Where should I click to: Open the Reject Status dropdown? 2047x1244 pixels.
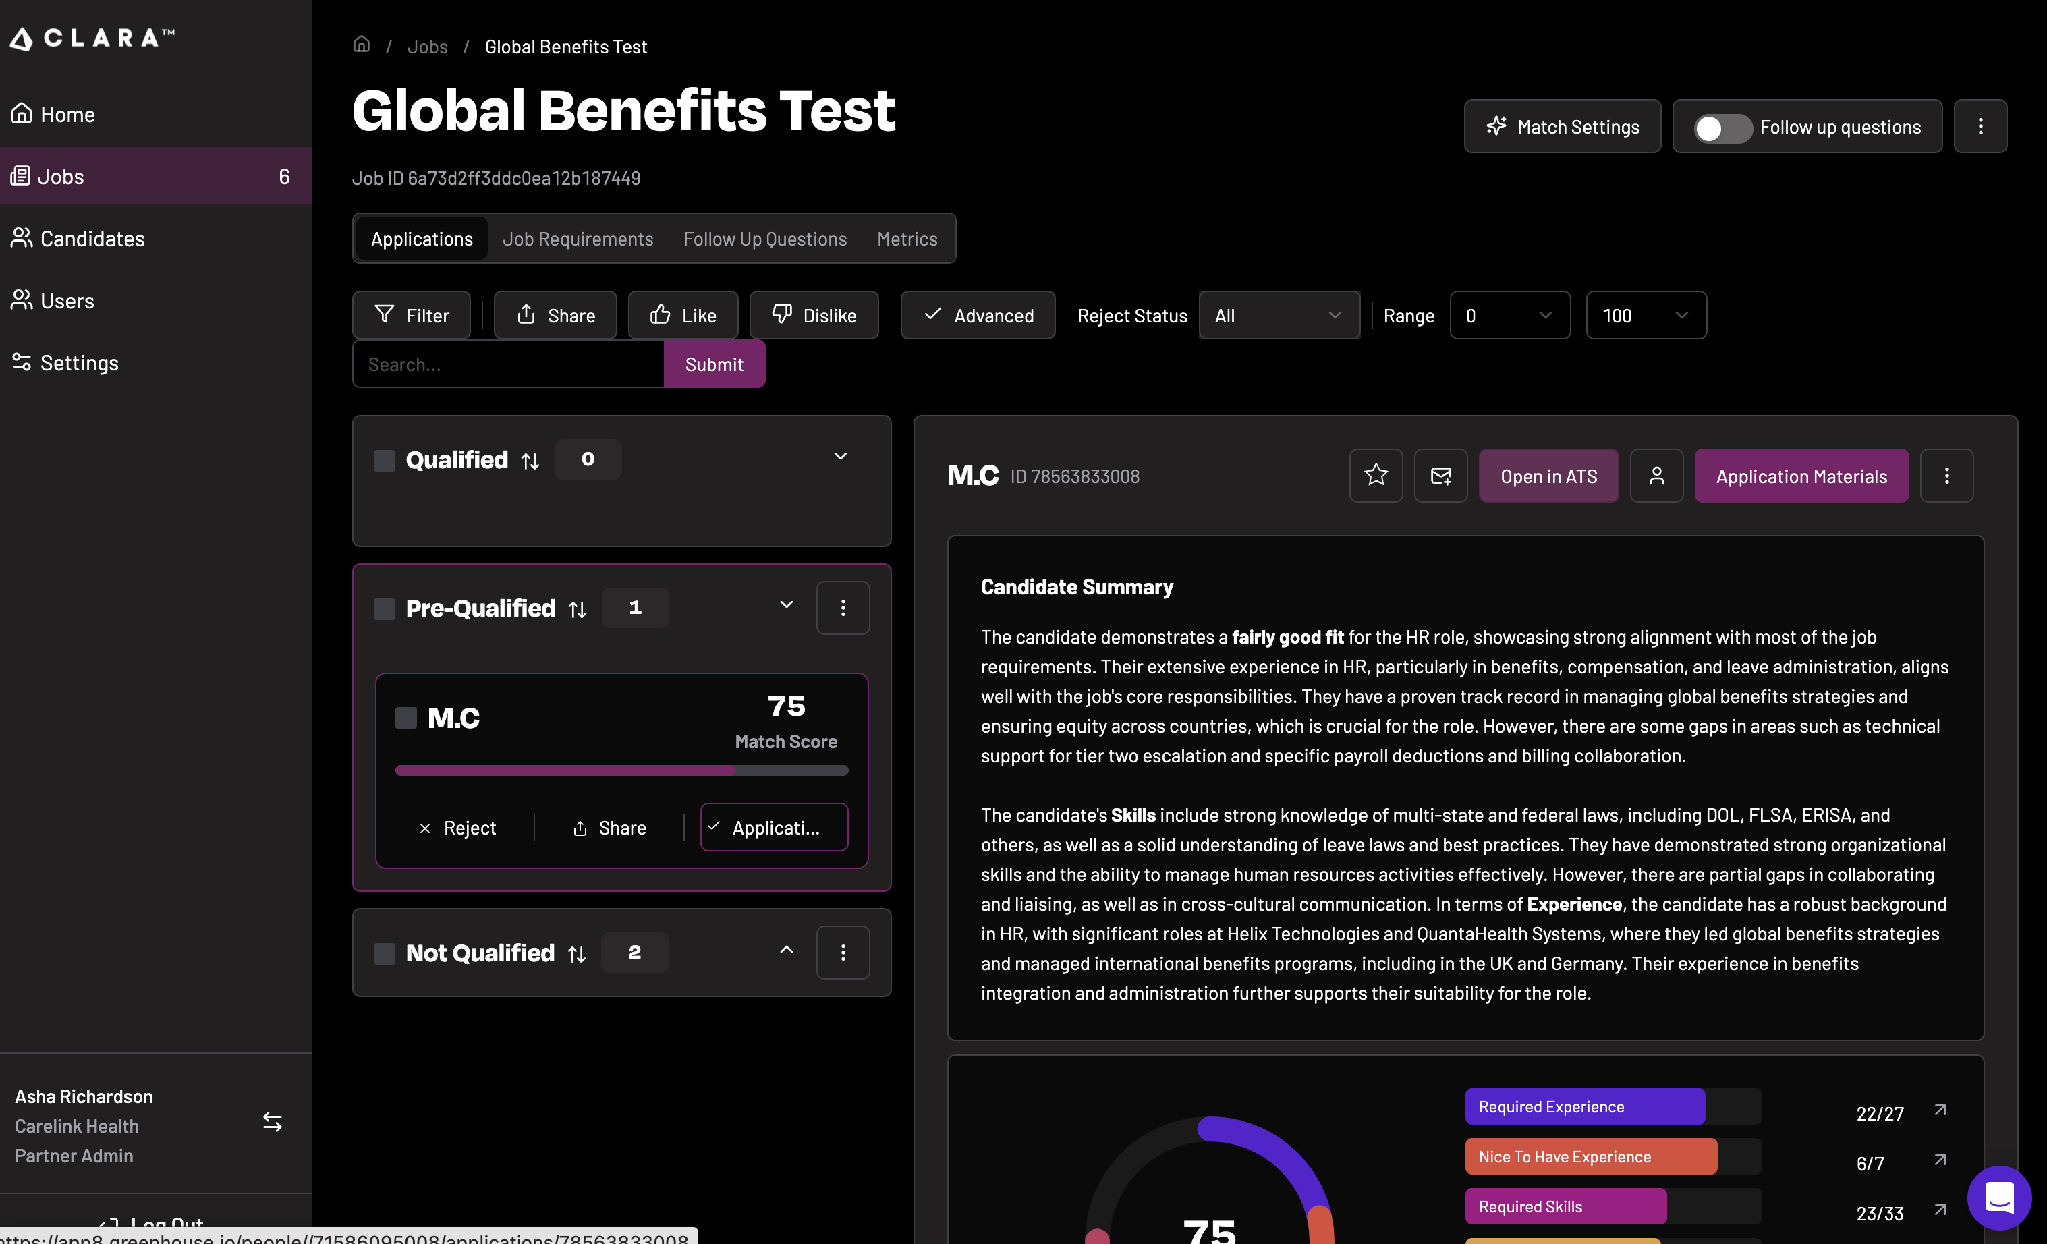(1279, 315)
